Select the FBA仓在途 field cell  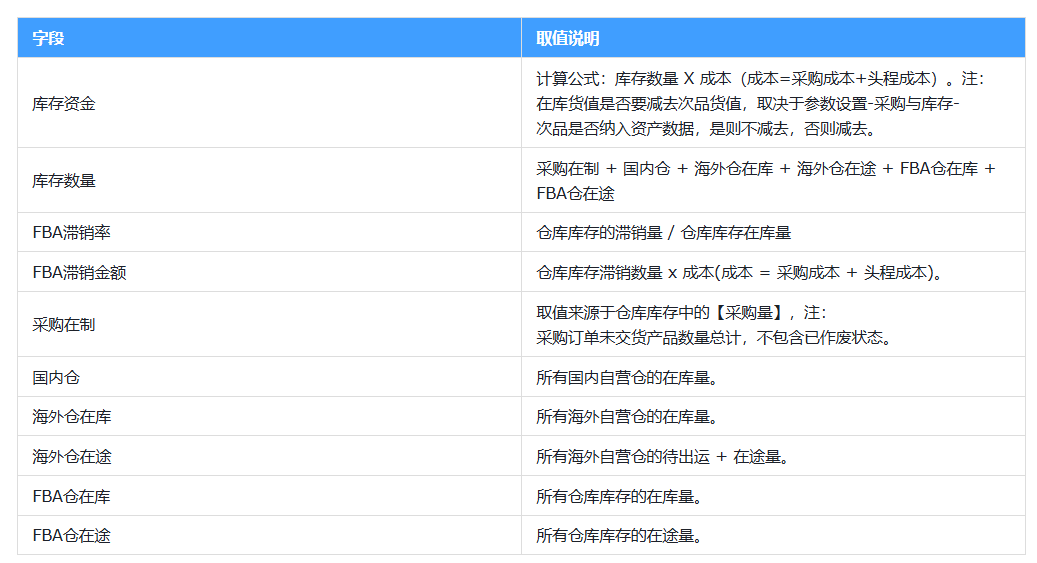click(269, 535)
